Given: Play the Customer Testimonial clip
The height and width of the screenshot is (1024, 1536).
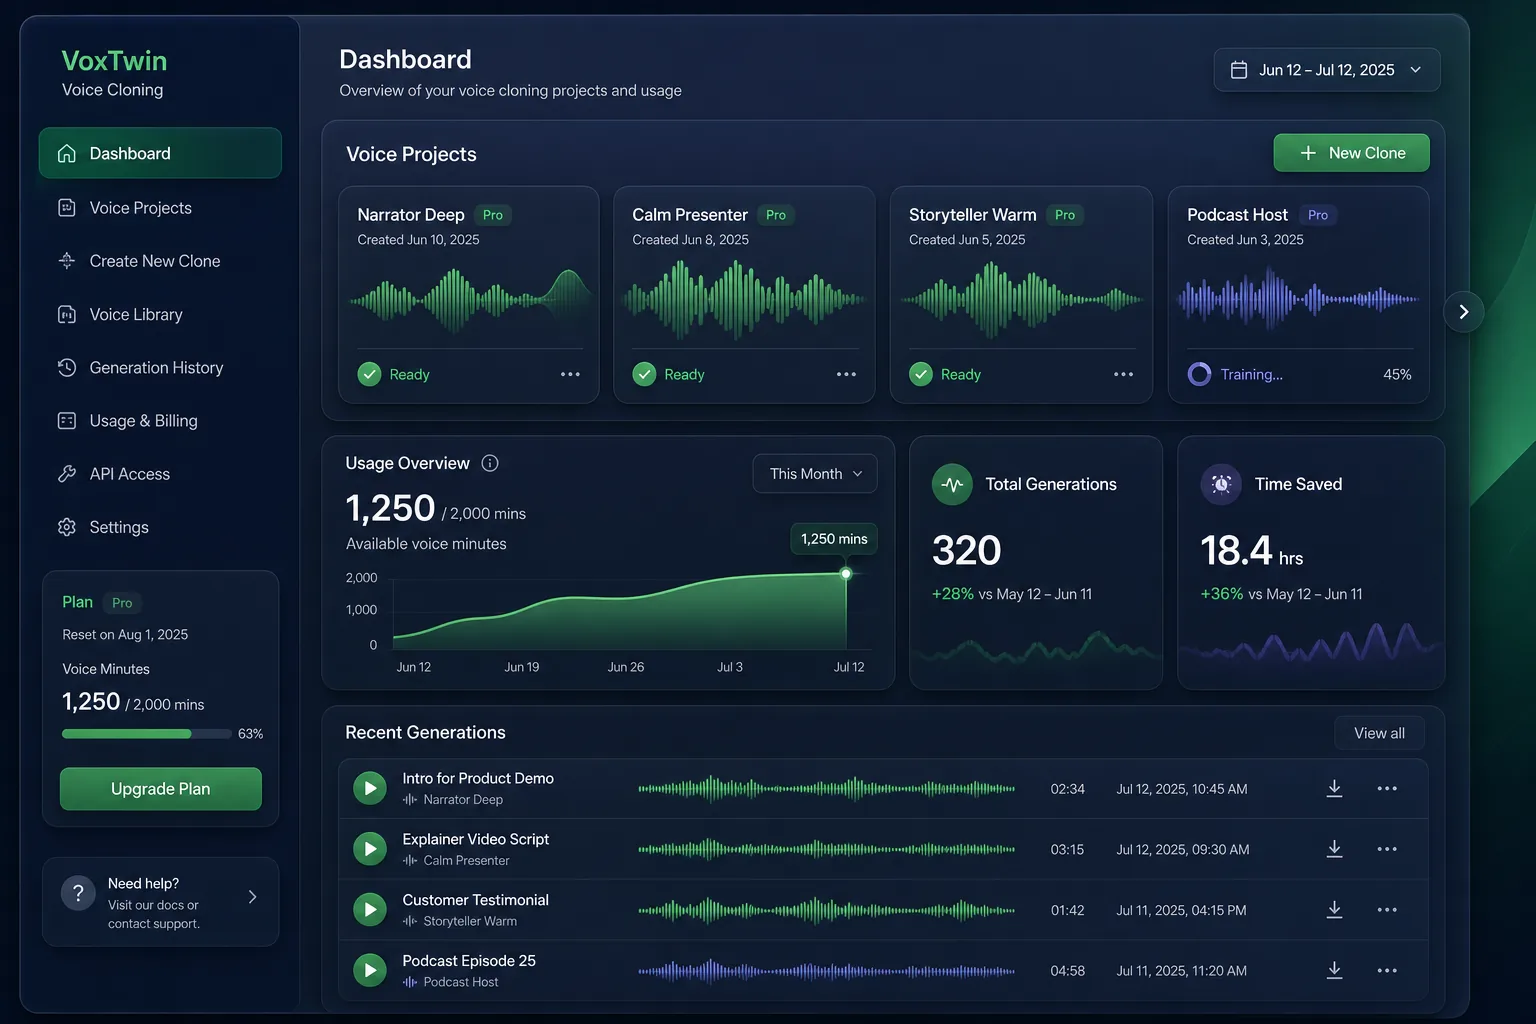Looking at the screenshot, I should (370, 910).
